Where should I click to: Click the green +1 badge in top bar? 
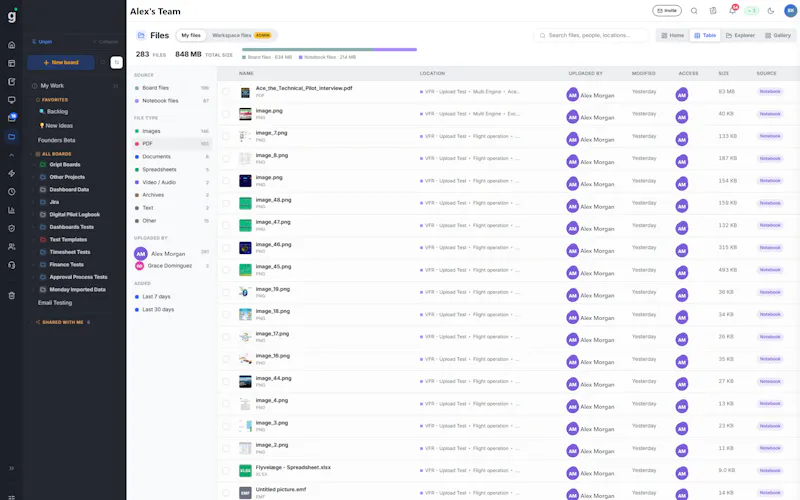coord(751,11)
